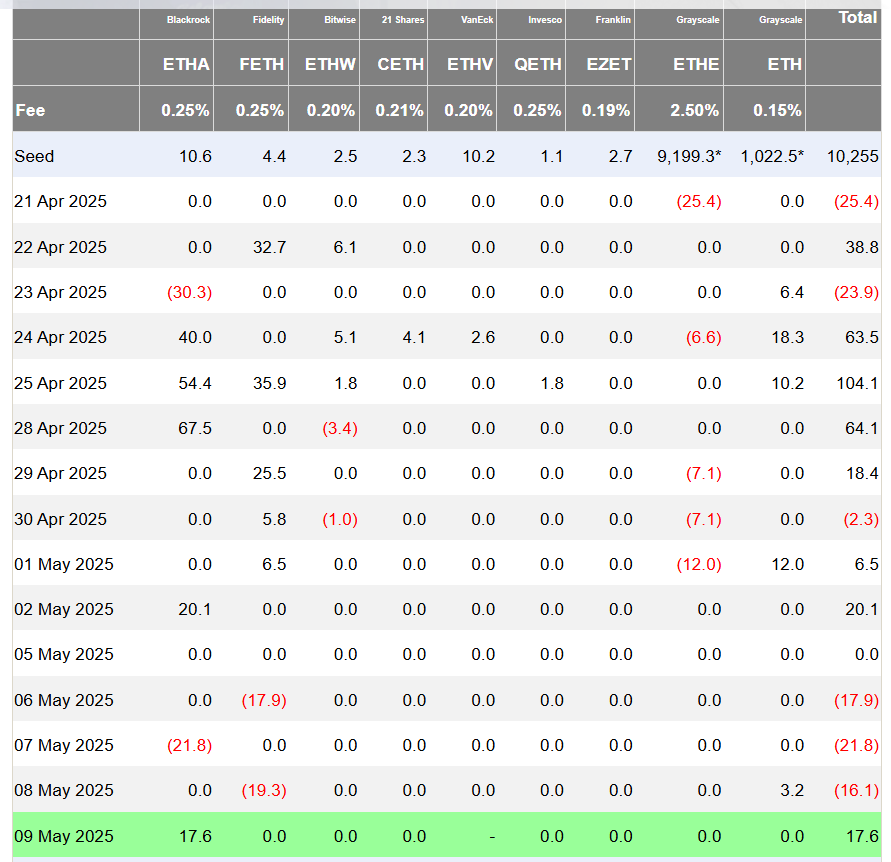Click the 29 Apr 2025 date
The width and height of the screenshot is (891, 862).
[x=60, y=473]
